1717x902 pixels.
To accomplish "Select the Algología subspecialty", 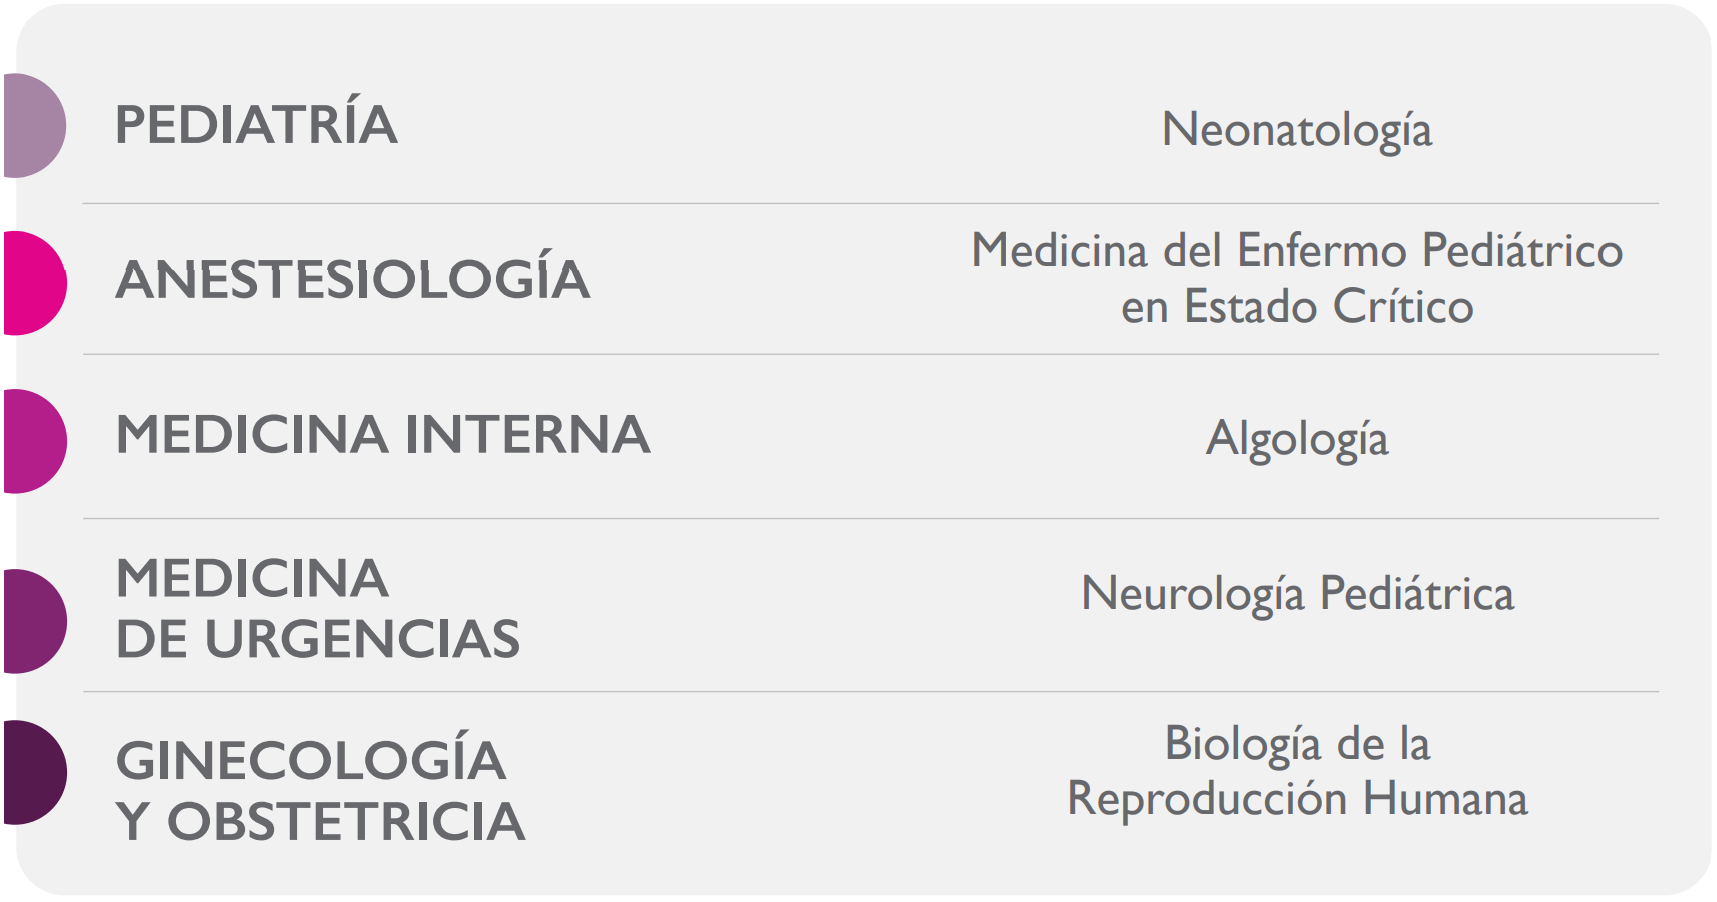I will click(x=1297, y=440).
